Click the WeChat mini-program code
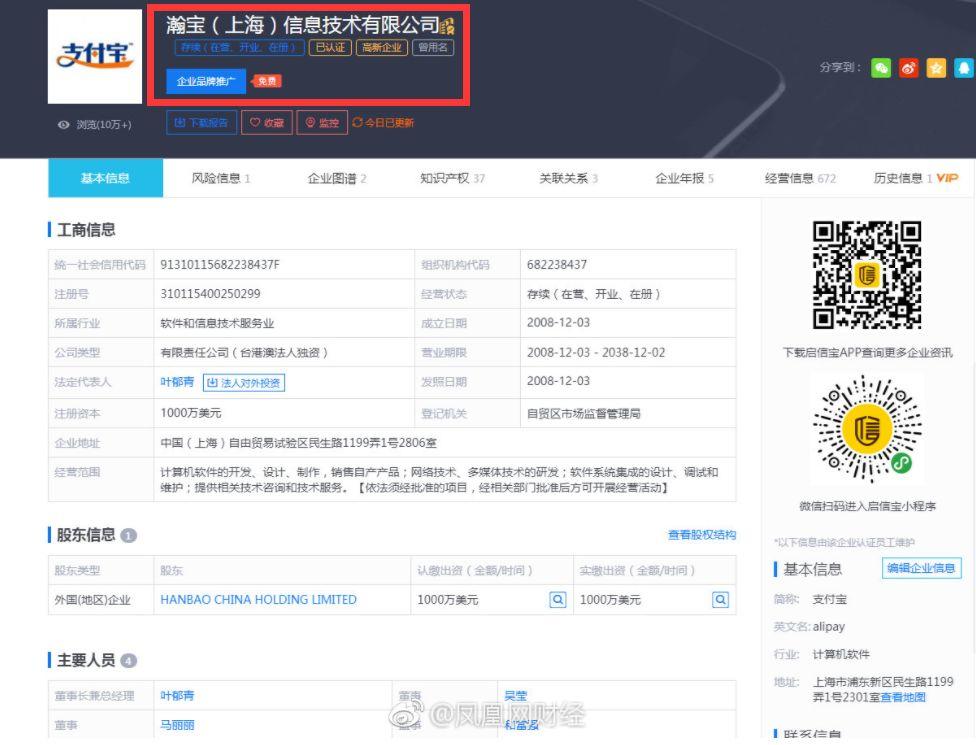Viewport: 976px width, 745px height. (x=867, y=429)
